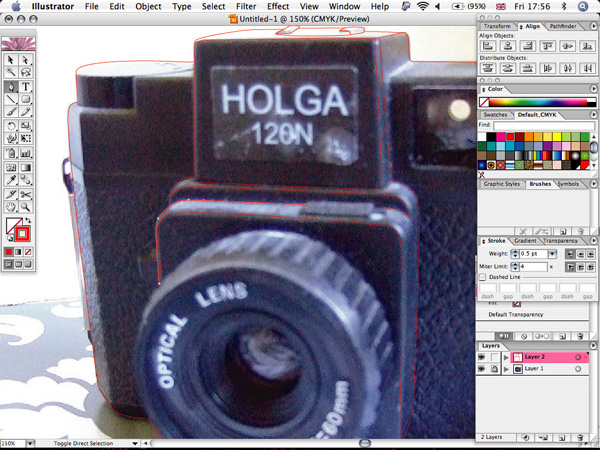The height and width of the screenshot is (450, 600).
Task: Expand Layer 1 disclosure triangle
Action: tap(507, 369)
